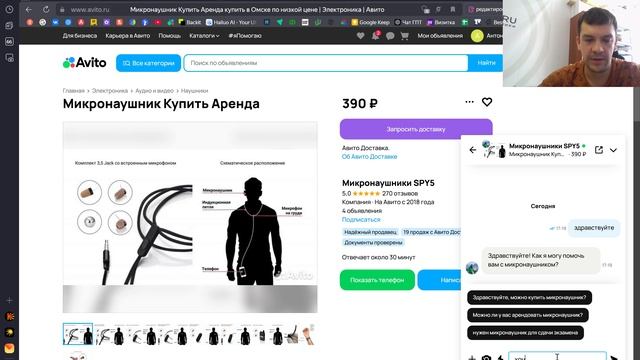Open the Главная breadcrumb link
Screen dimensions: 640x360
(x=73, y=91)
